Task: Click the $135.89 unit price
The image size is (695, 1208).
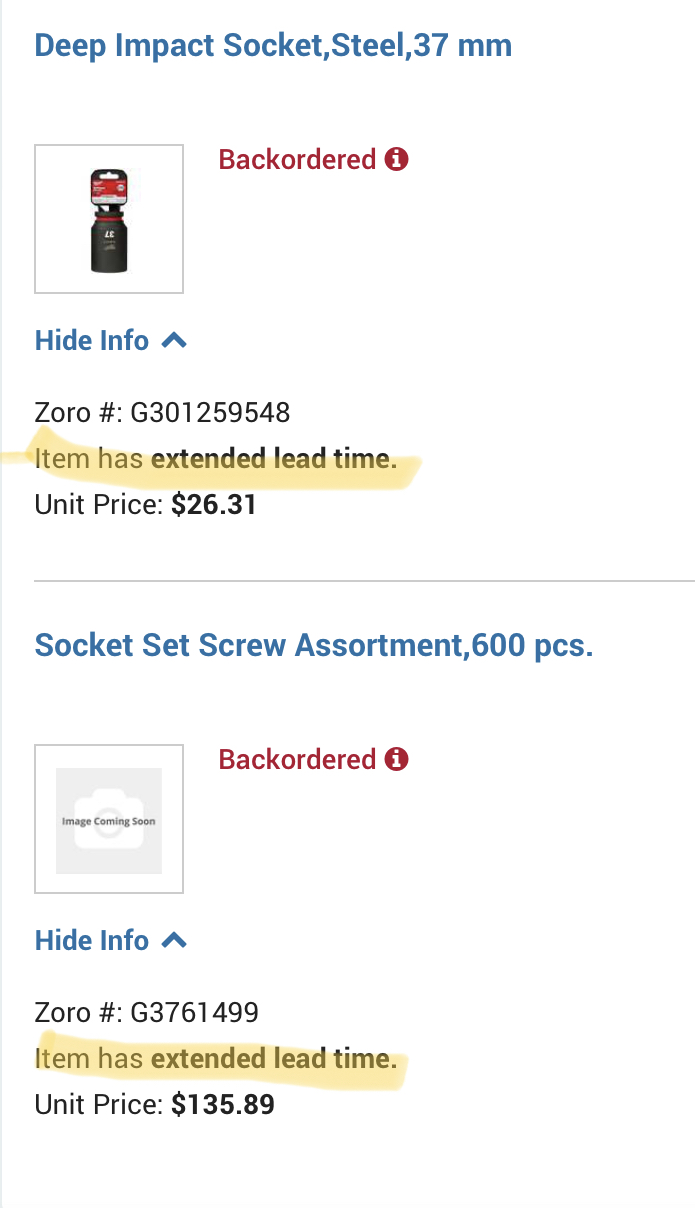Action: point(222,1105)
